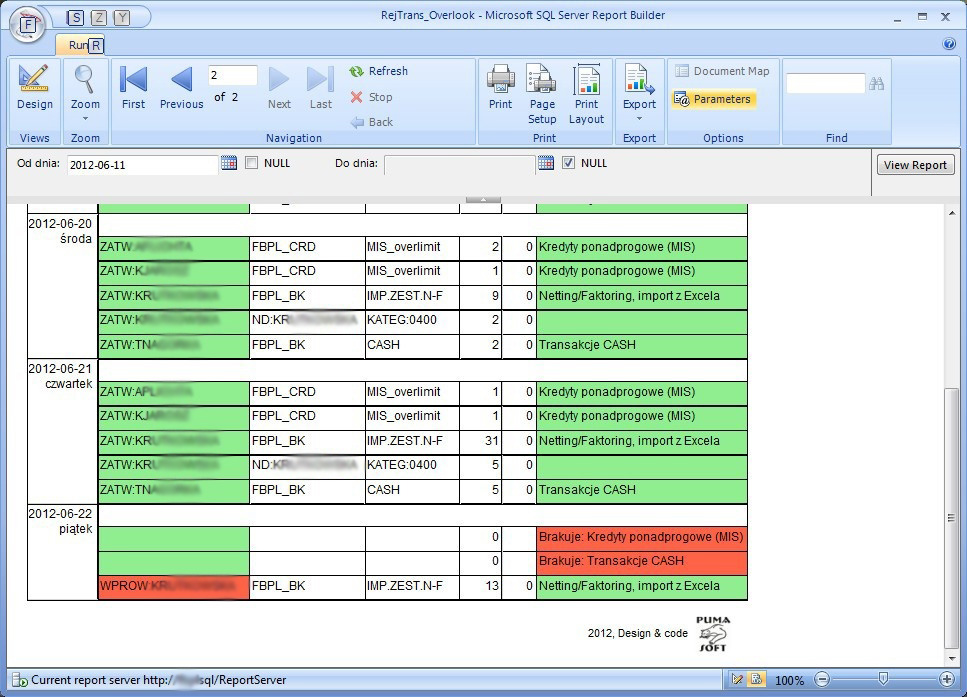Toggle the Parameters pane option

713,99
